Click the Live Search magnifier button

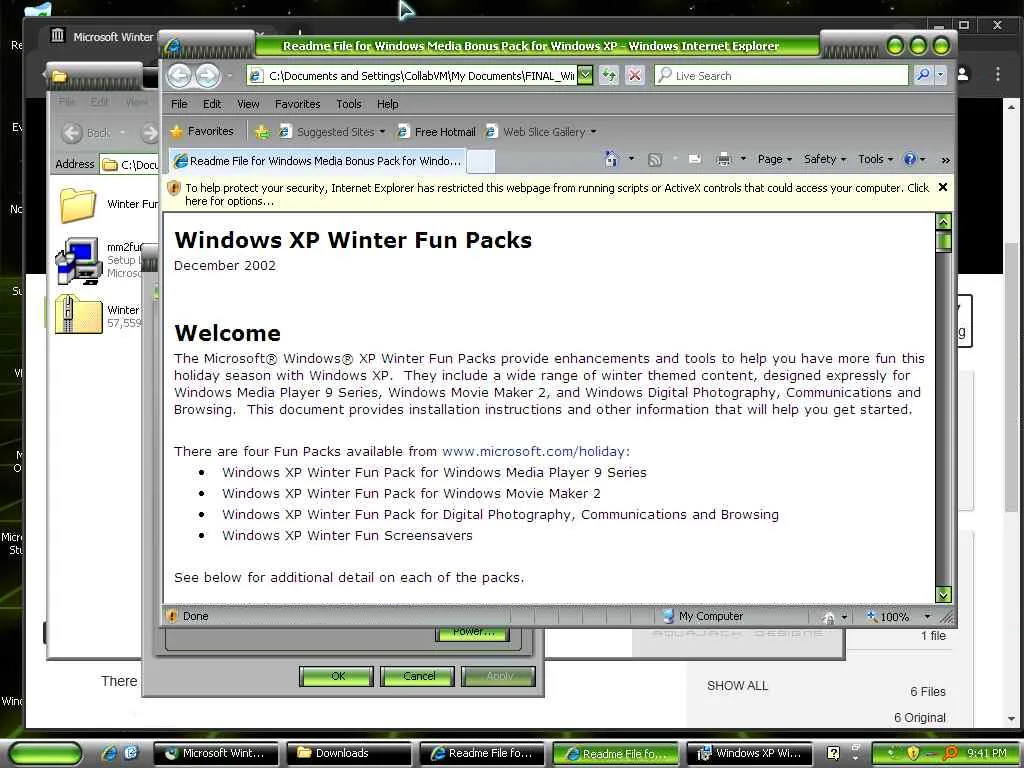click(x=922, y=76)
